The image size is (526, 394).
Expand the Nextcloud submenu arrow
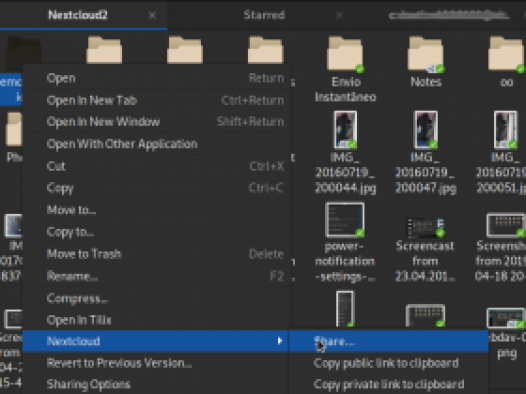click(x=280, y=341)
